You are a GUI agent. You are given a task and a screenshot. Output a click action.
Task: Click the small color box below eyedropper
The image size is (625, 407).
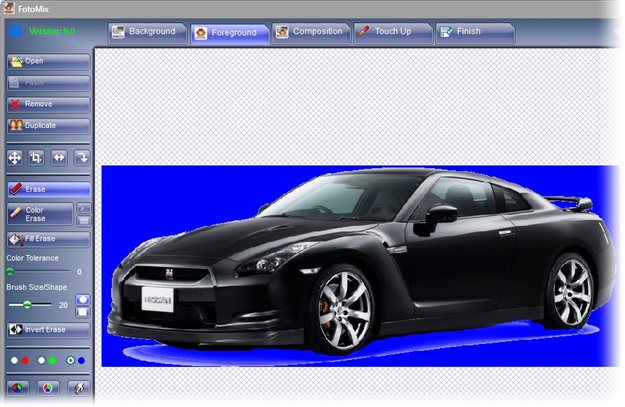tap(83, 221)
